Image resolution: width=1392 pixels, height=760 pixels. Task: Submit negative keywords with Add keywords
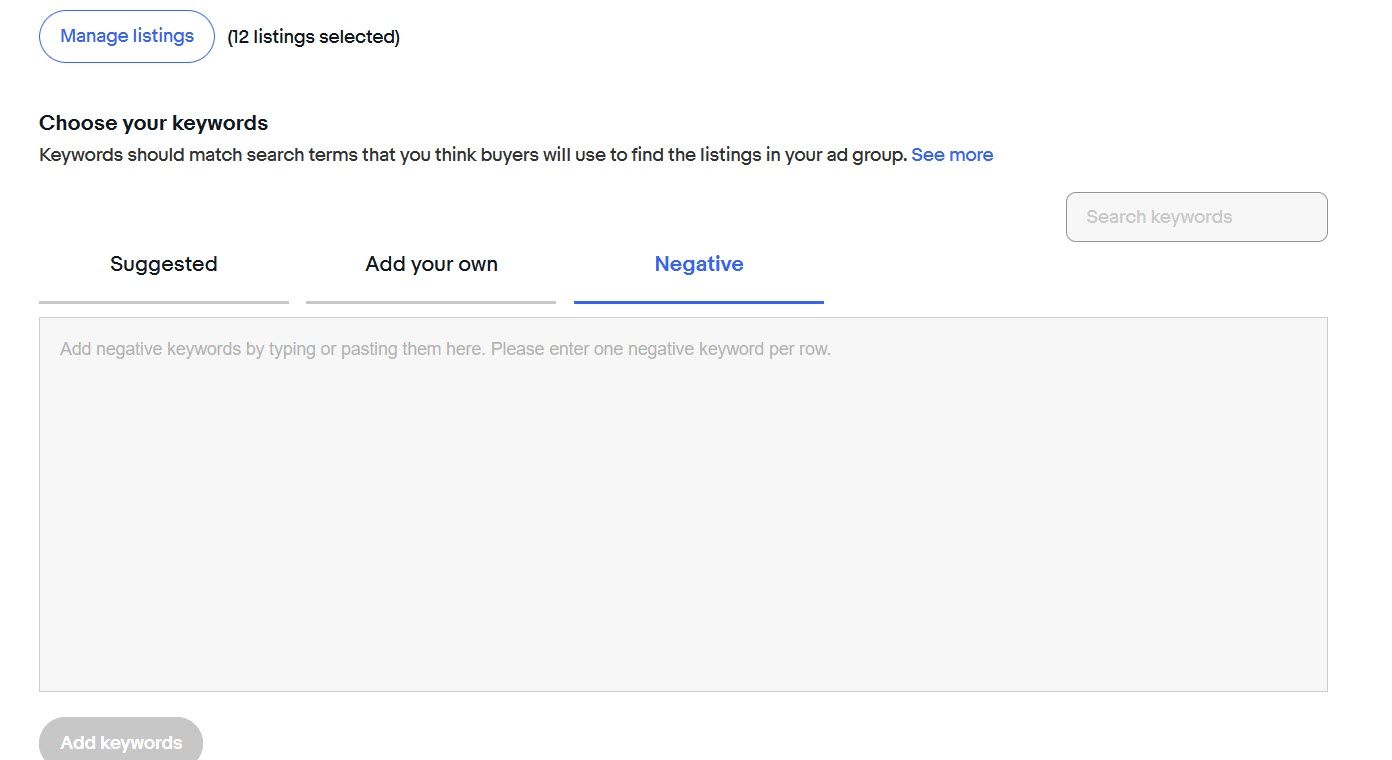pos(121,742)
